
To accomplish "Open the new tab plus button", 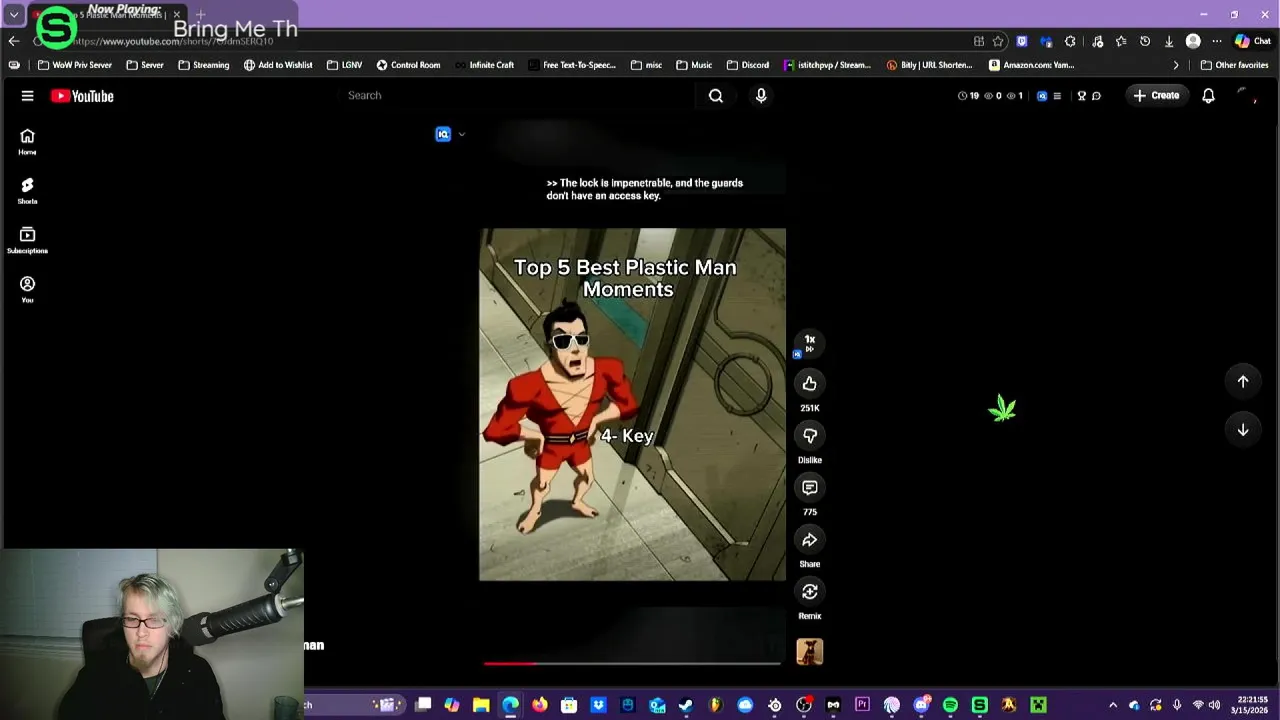I will tap(200, 15).
